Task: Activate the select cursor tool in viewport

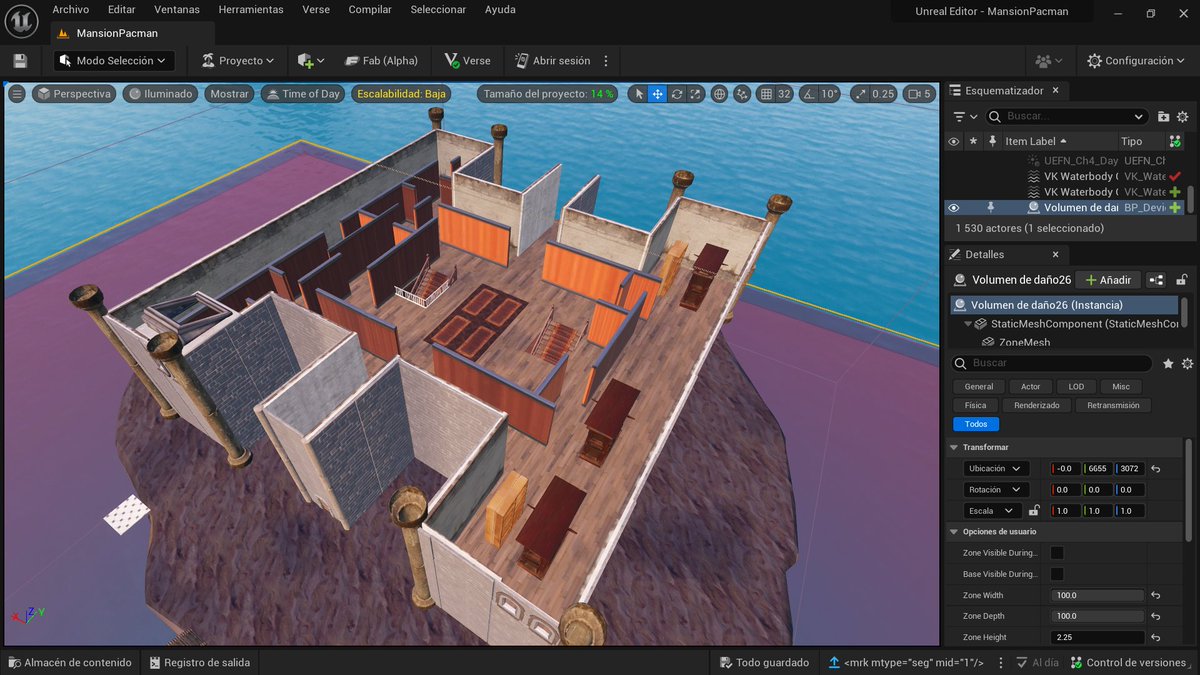Action: click(639, 94)
